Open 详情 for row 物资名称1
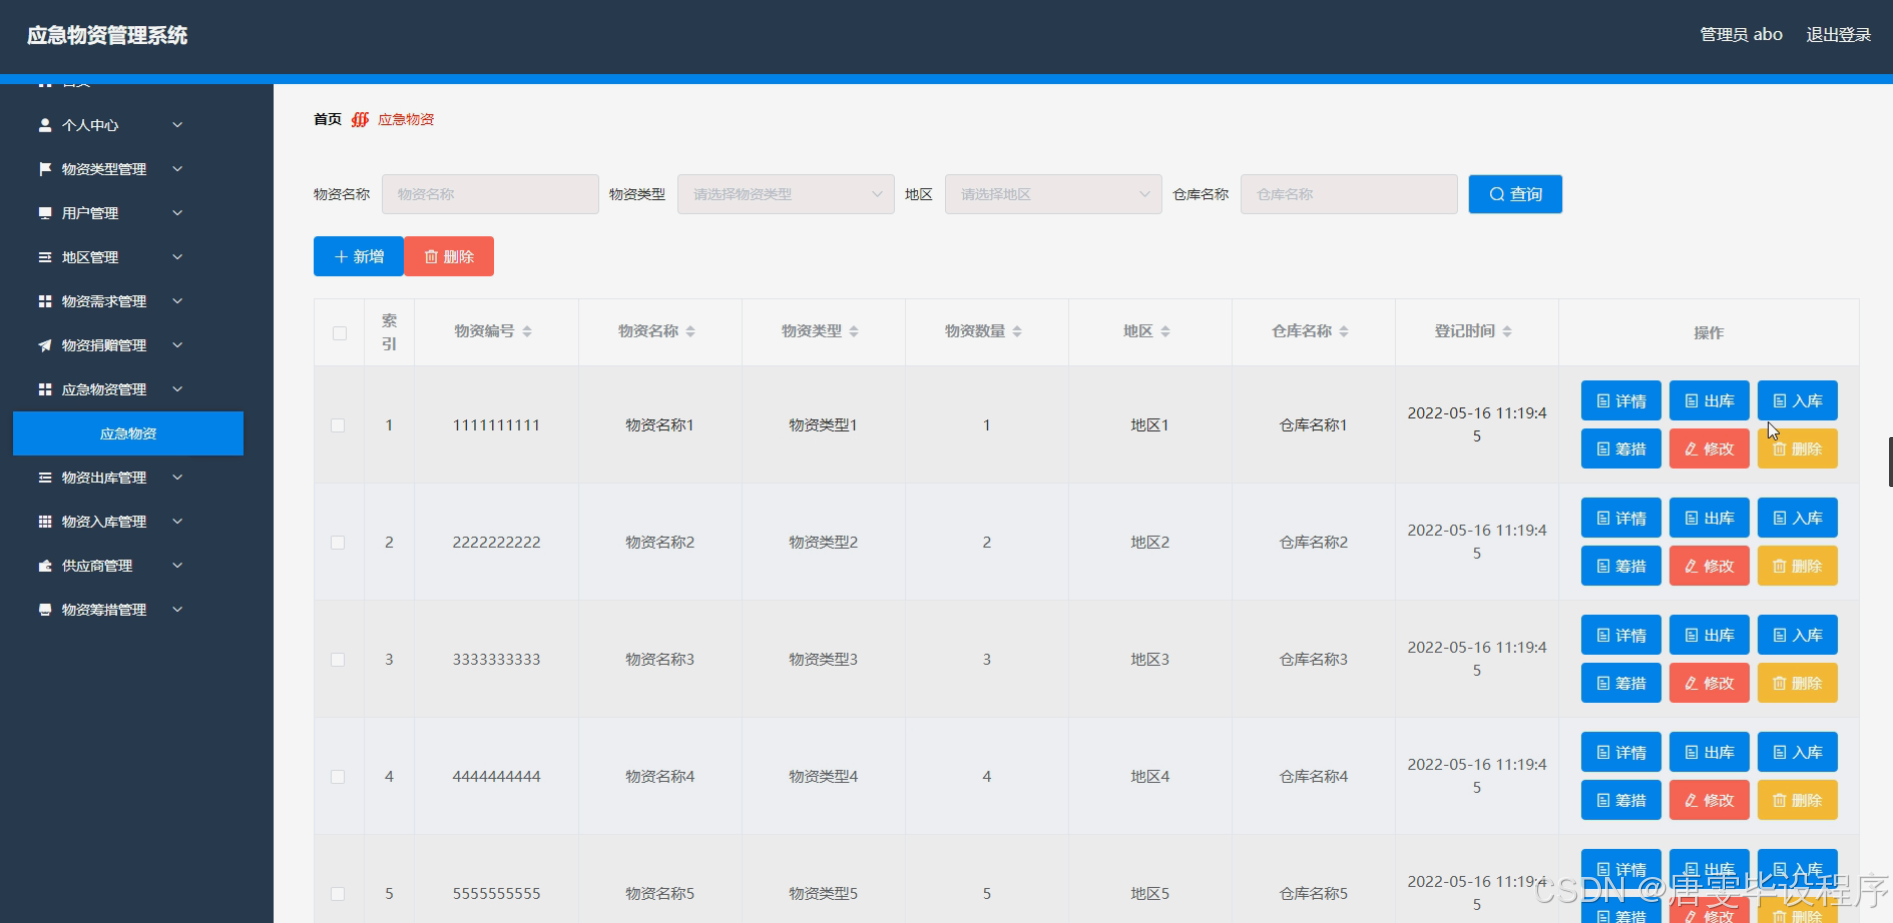The image size is (1893, 923). 1621,401
